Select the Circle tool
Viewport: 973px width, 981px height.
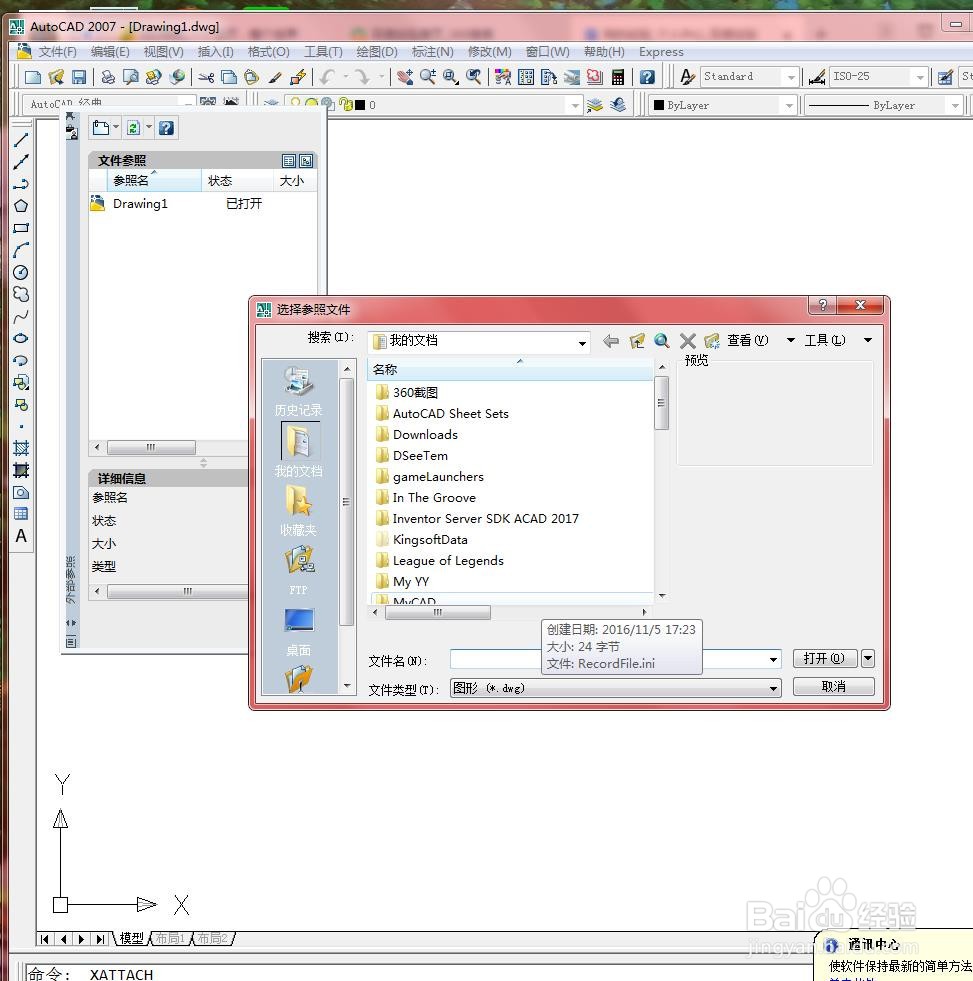click(21, 272)
